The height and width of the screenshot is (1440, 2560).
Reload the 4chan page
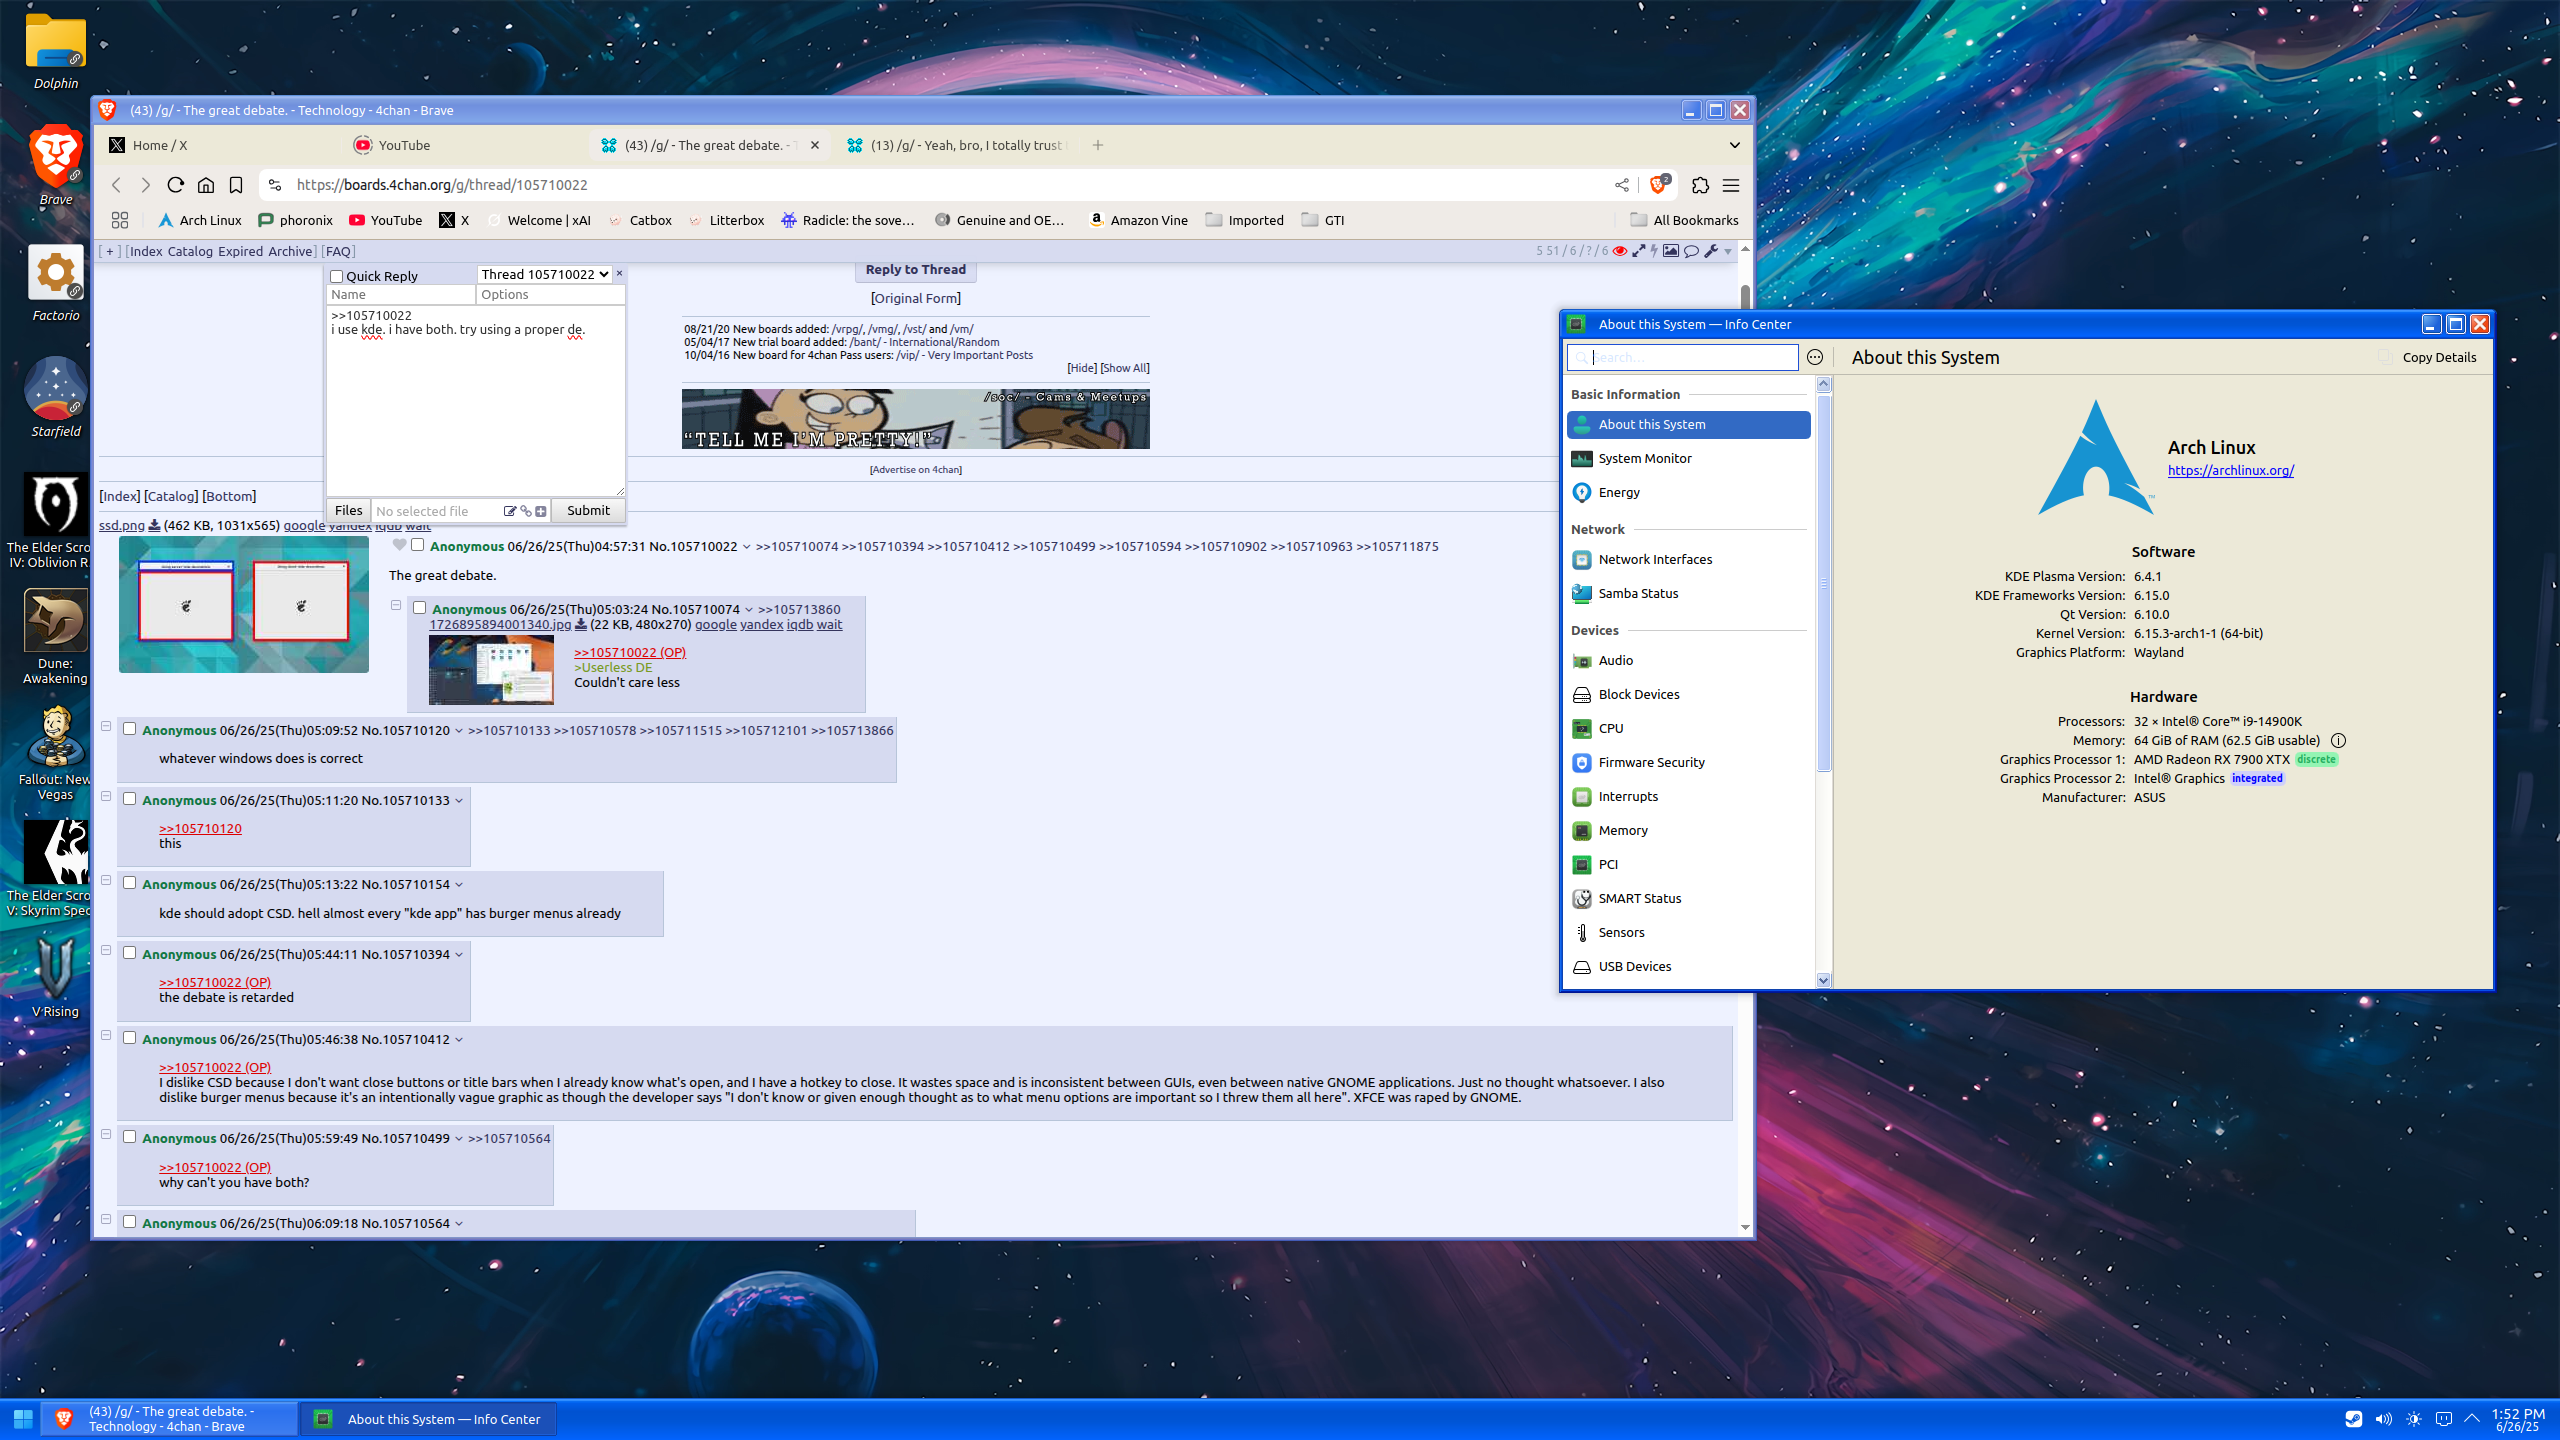click(176, 185)
